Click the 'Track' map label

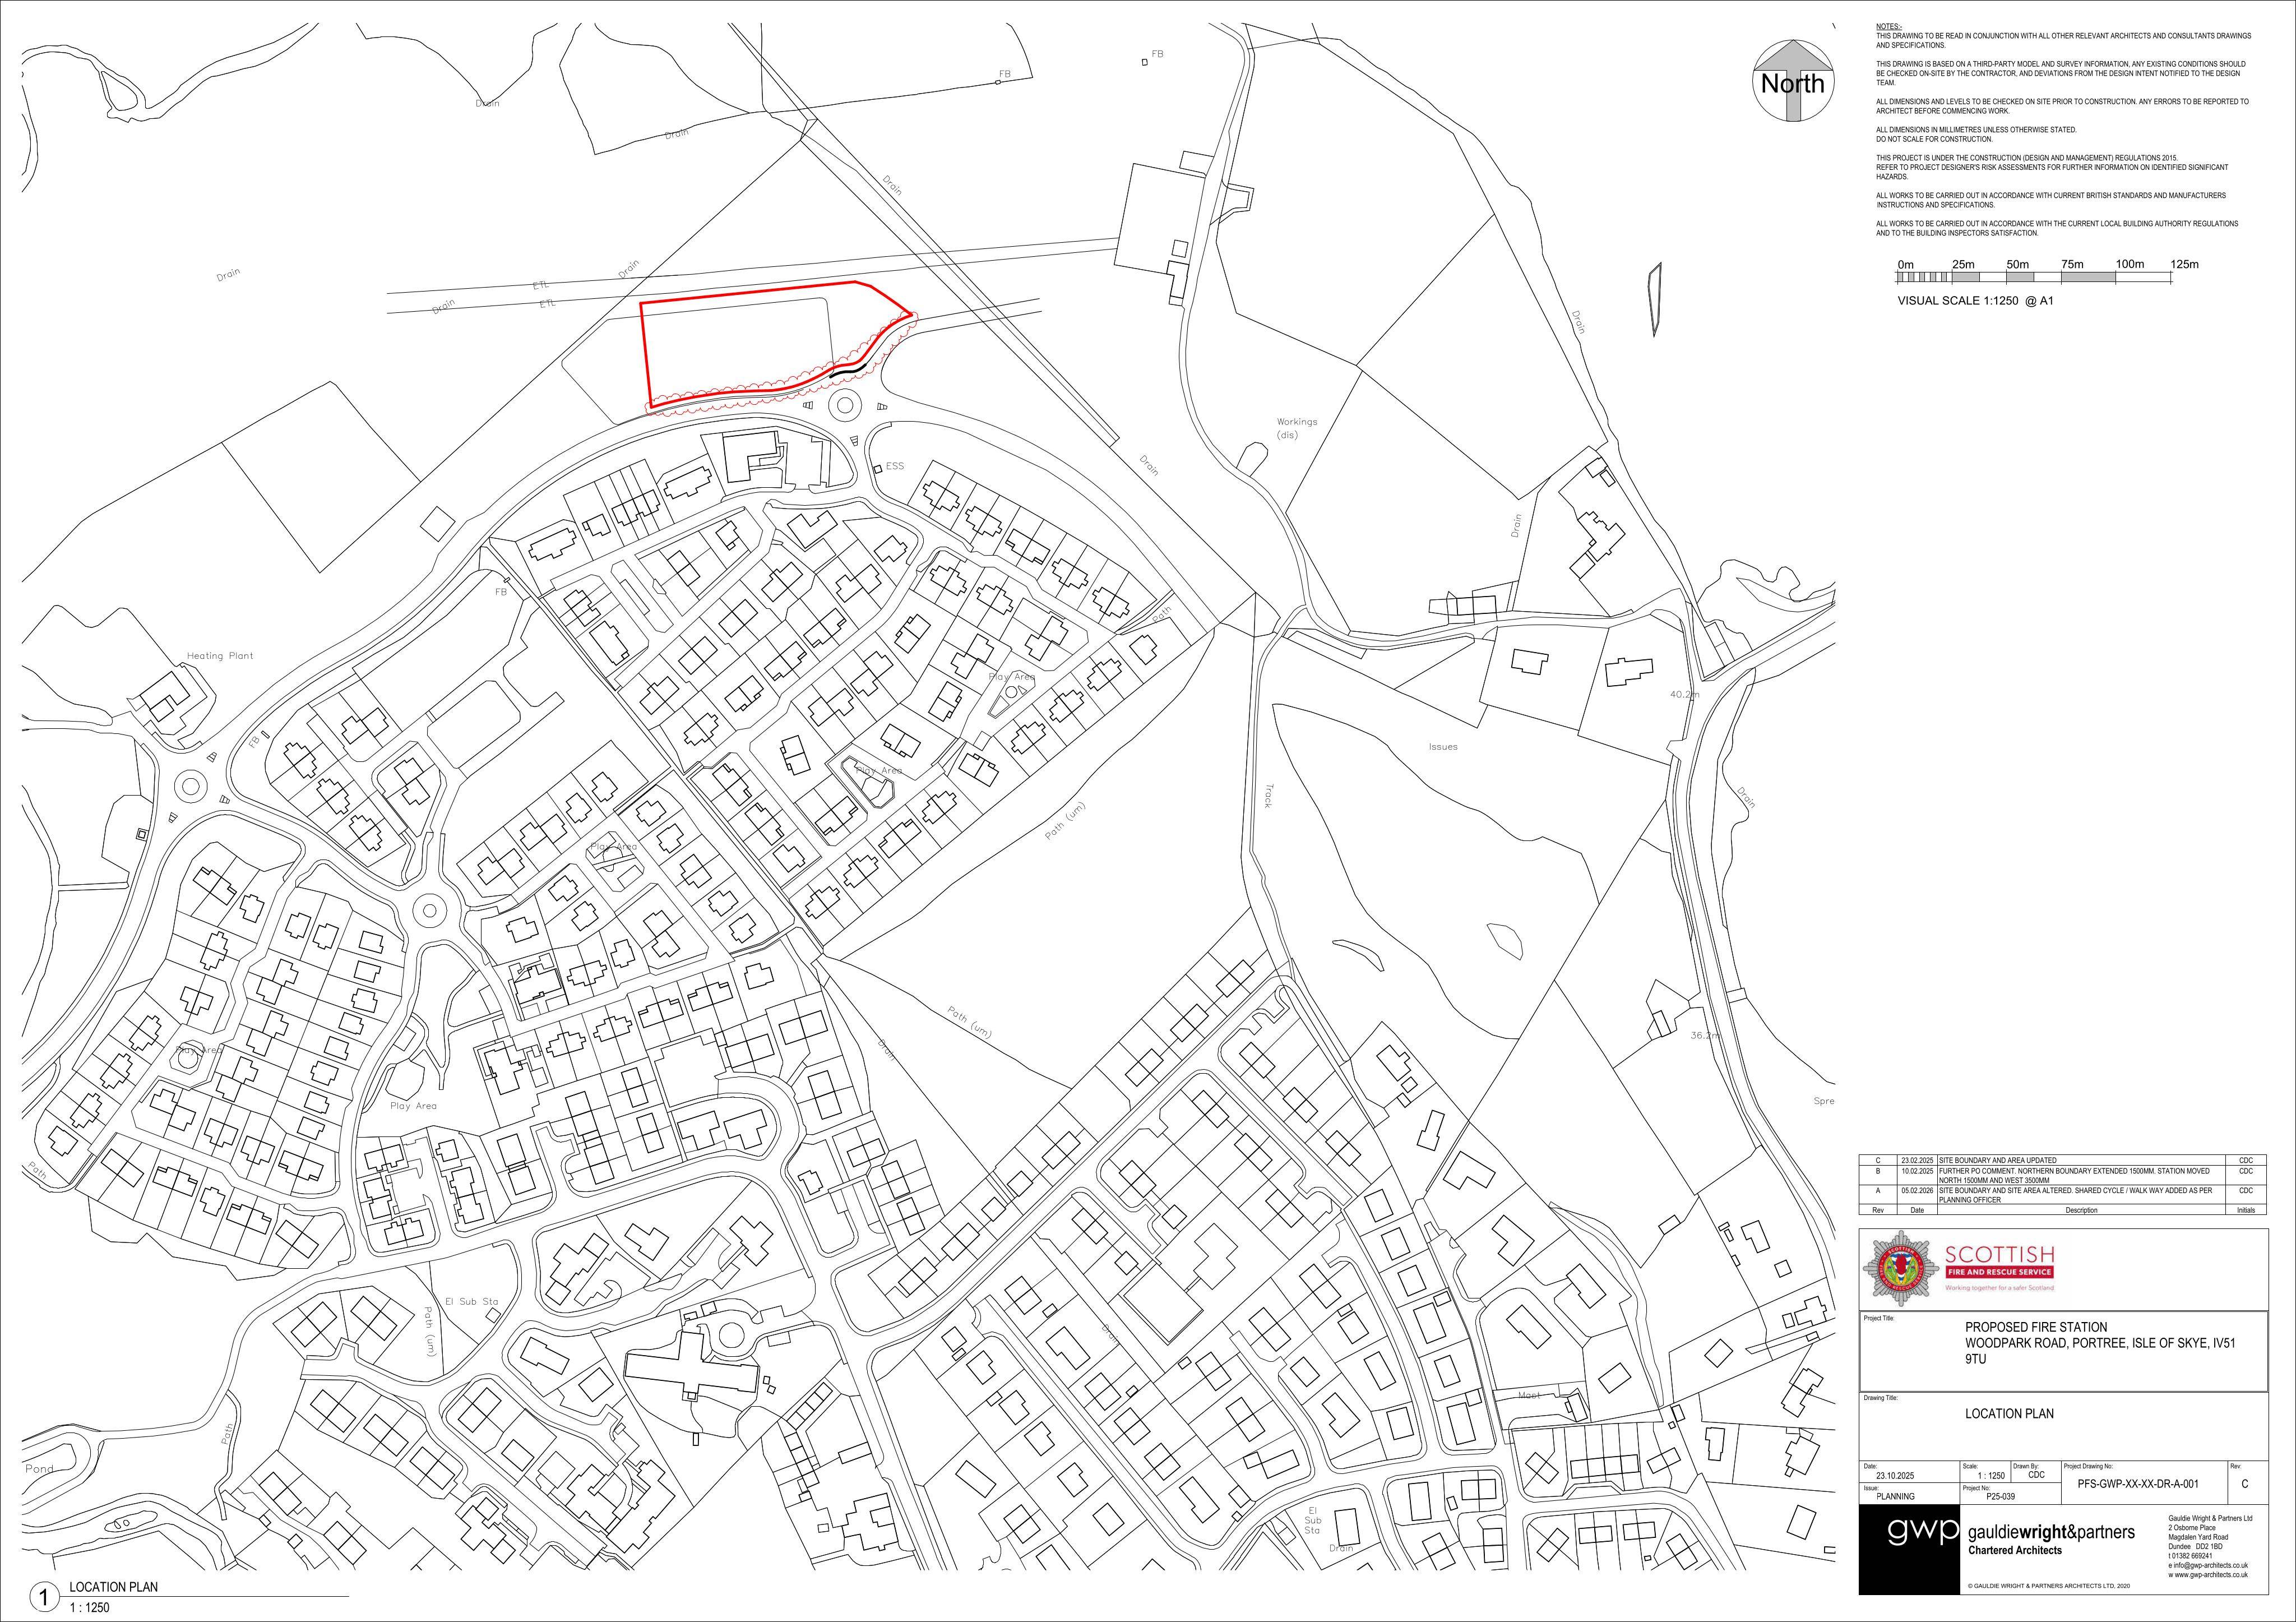click(1269, 796)
